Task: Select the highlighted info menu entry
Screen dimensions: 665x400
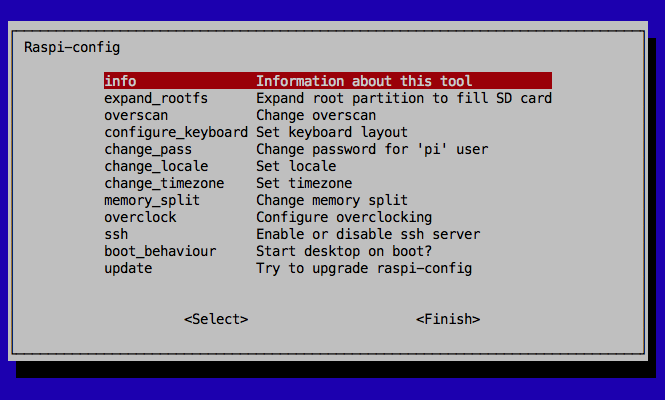Action: (x=328, y=81)
